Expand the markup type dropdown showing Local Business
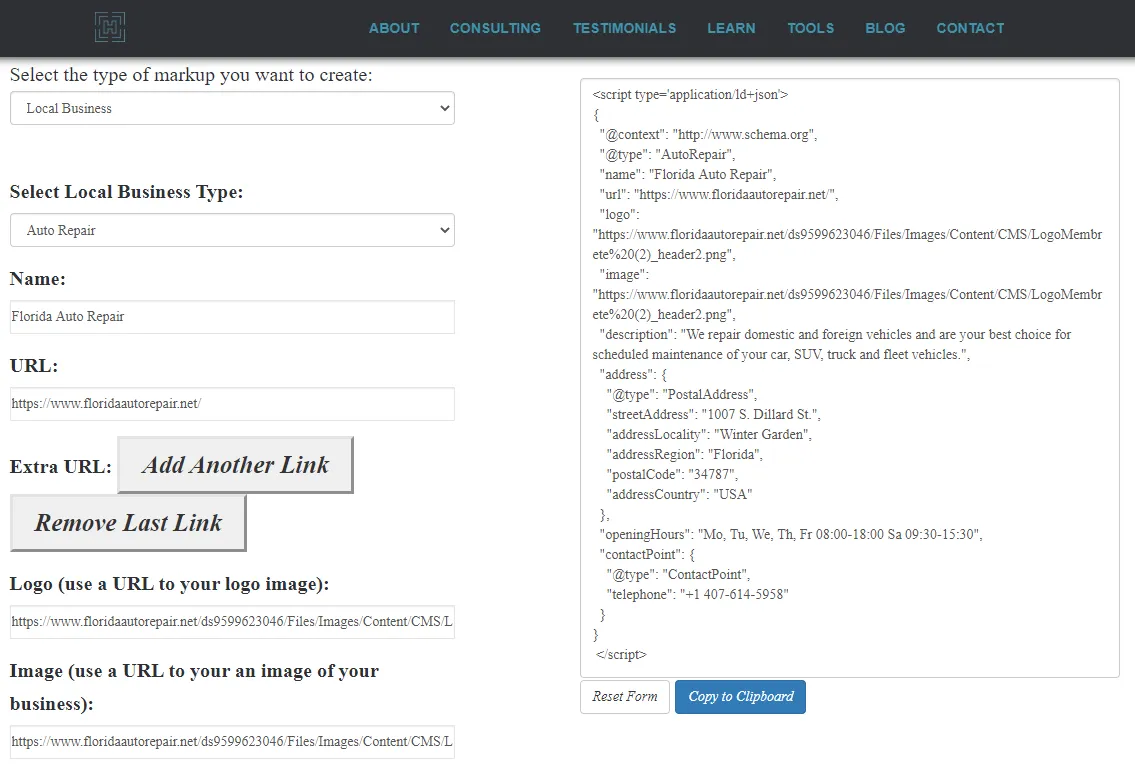 (x=232, y=108)
